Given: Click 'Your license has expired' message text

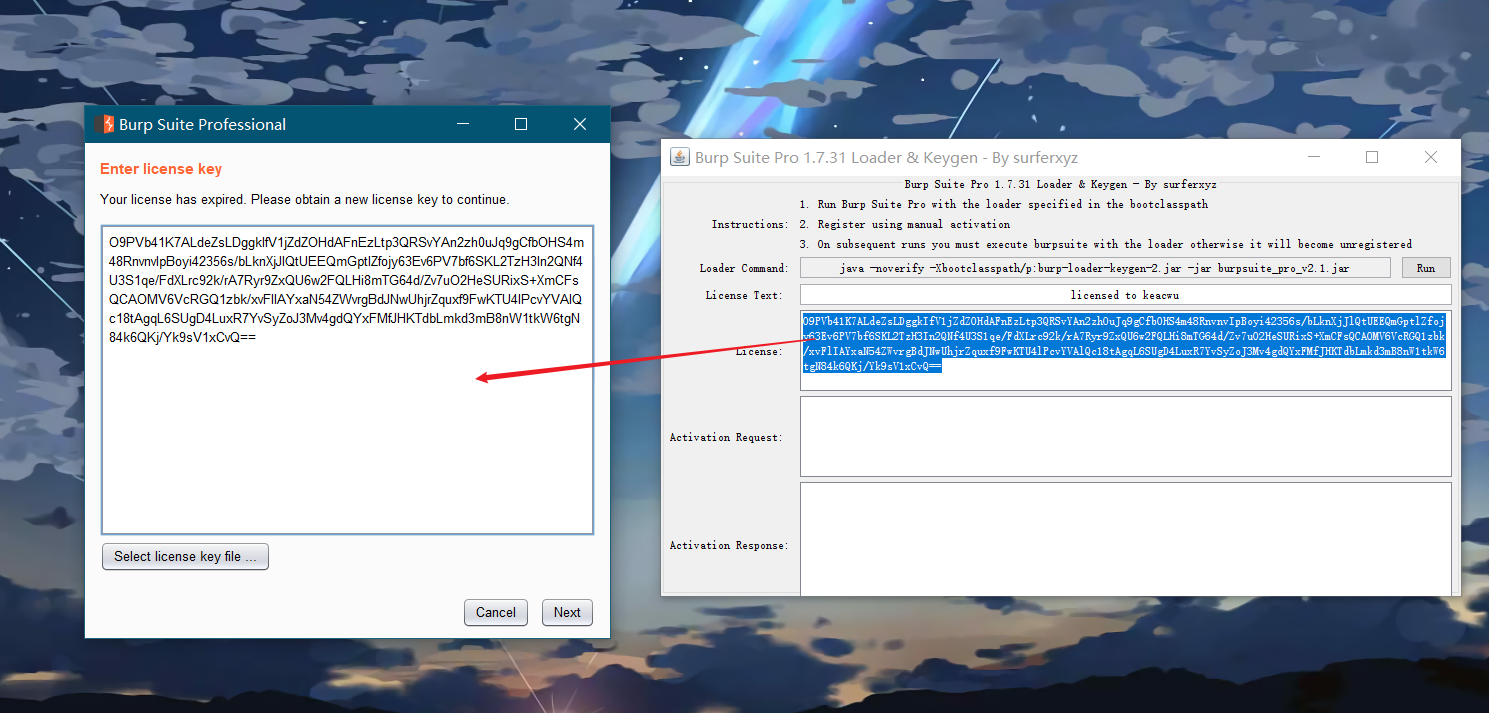Looking at the screenshot, I should tap(305, 199).
